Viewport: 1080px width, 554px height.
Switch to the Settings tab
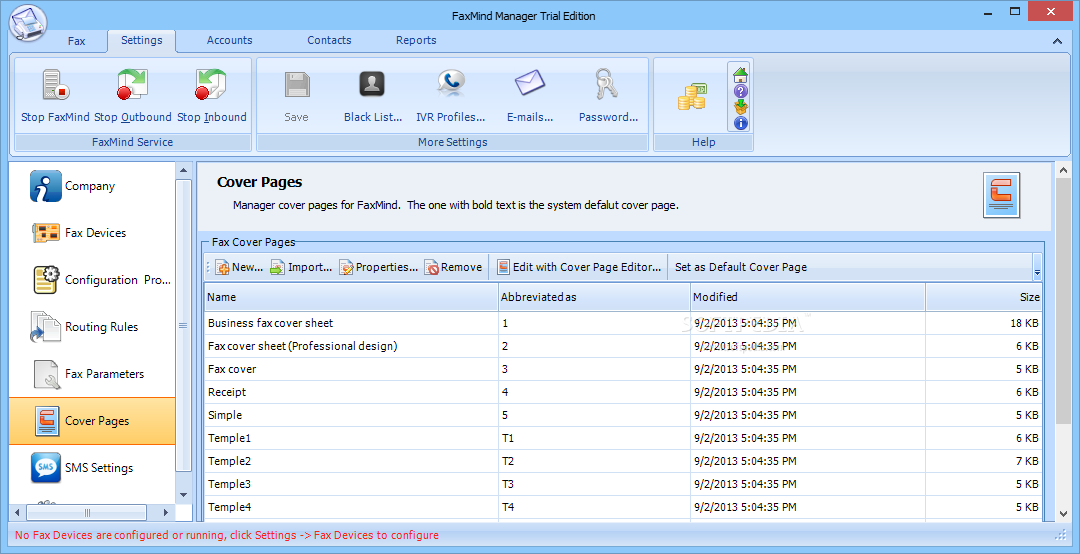point(142,41)
